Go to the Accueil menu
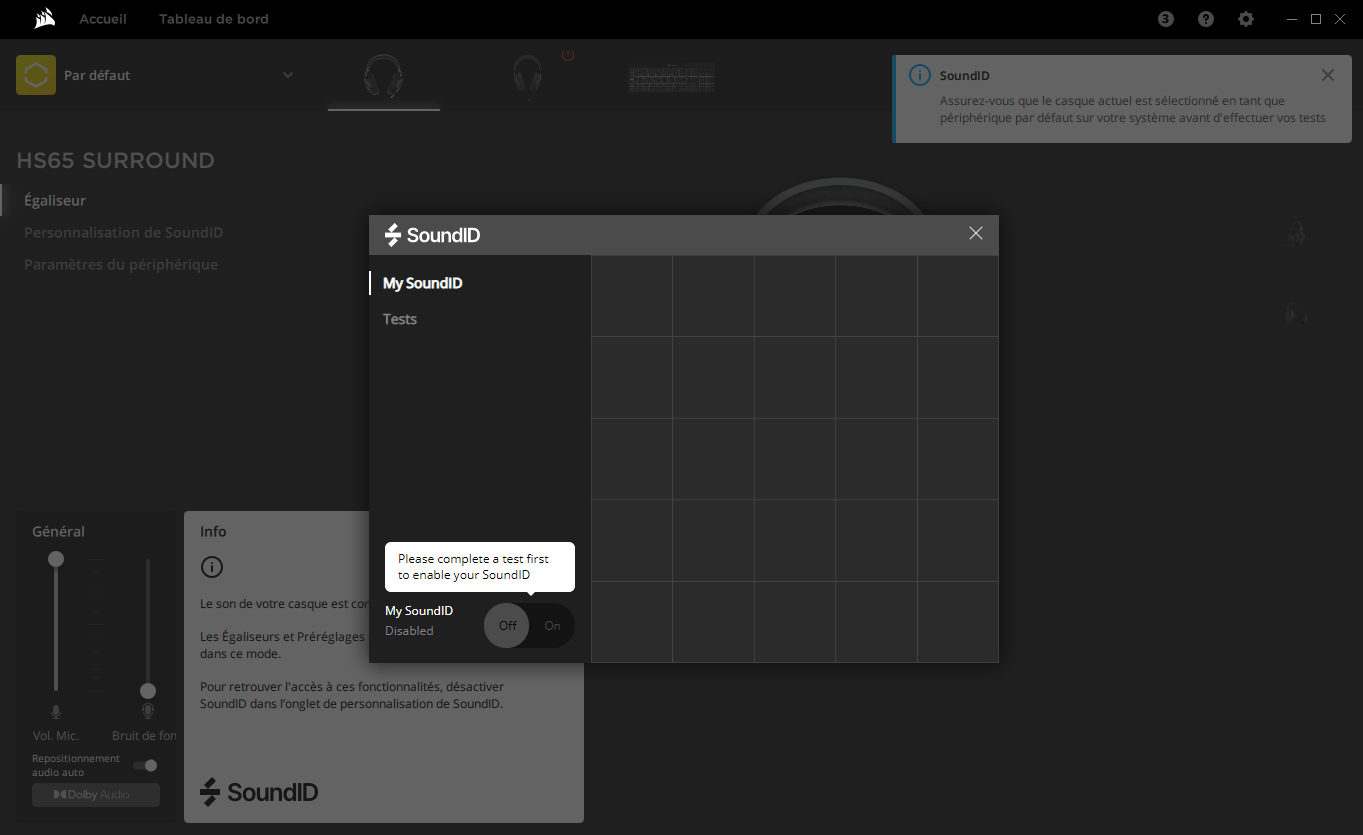 coord(103,19)
